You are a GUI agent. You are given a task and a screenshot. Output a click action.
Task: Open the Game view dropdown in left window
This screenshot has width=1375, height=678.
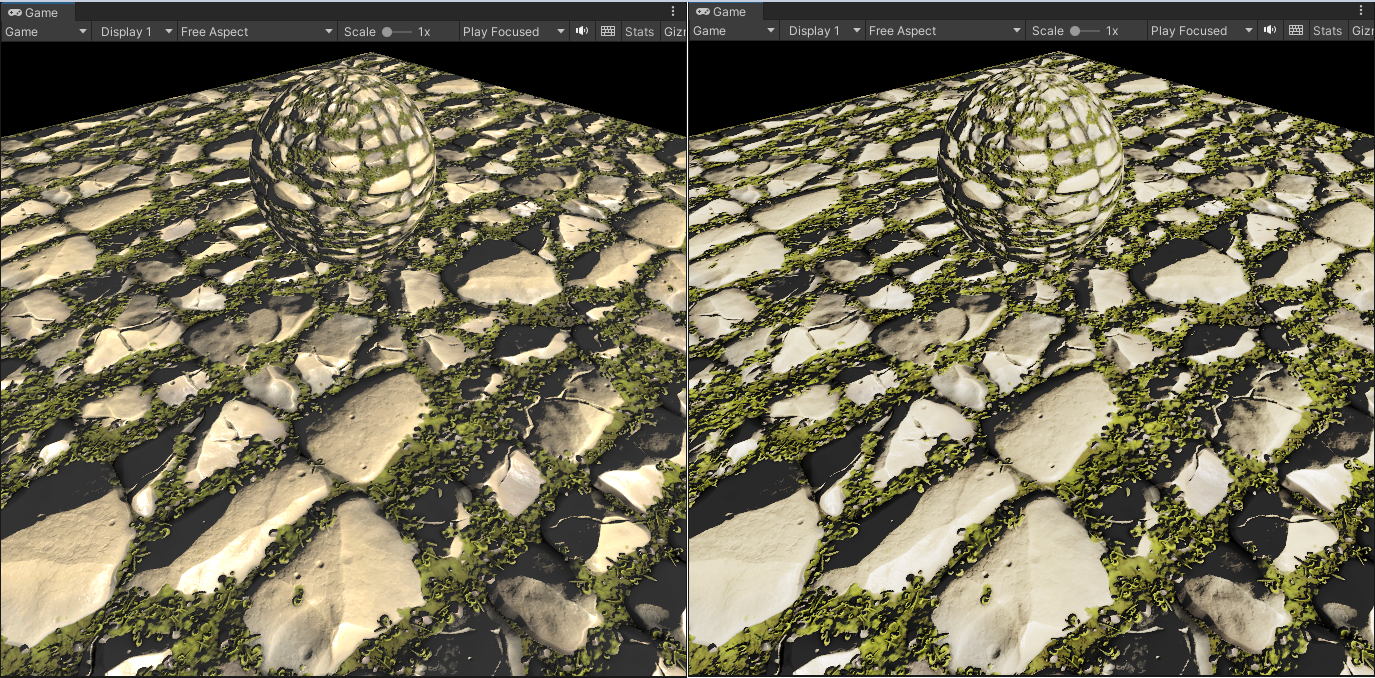(x=46, y=31)
